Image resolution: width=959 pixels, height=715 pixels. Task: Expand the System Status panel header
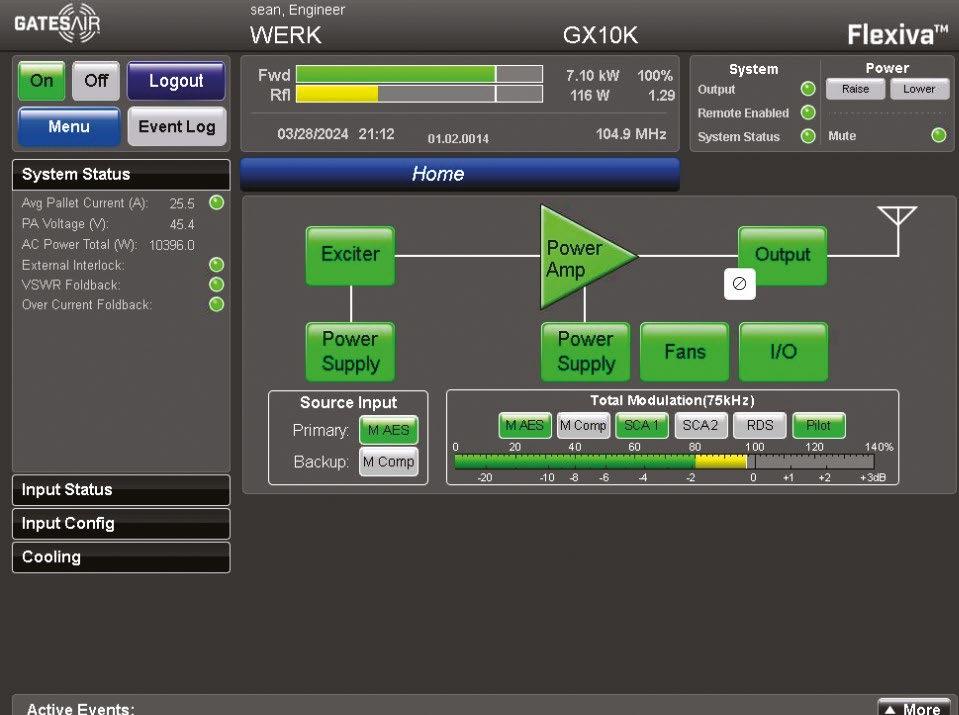[x=121, y=174]
